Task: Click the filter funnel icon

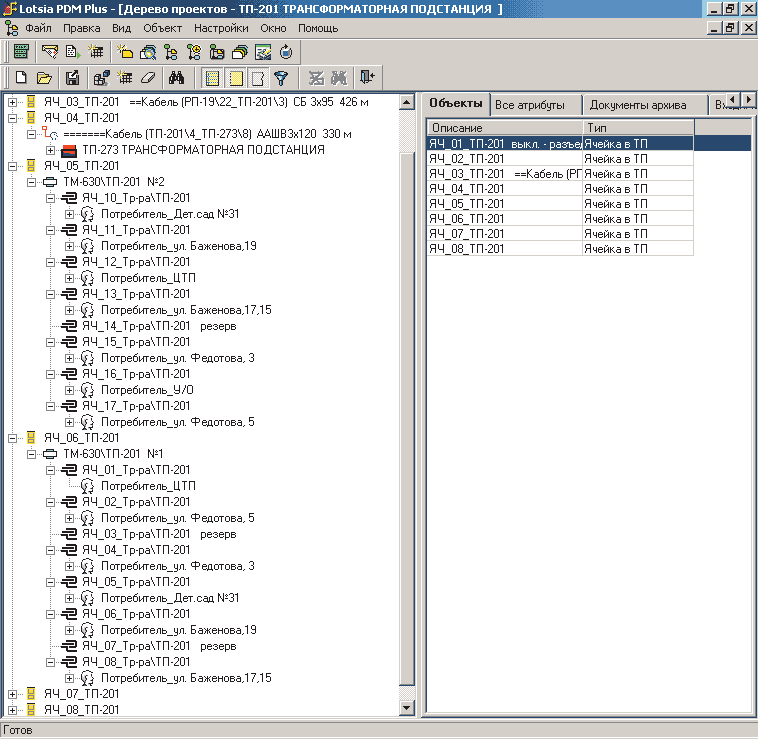Action: [x=281, y=78]
